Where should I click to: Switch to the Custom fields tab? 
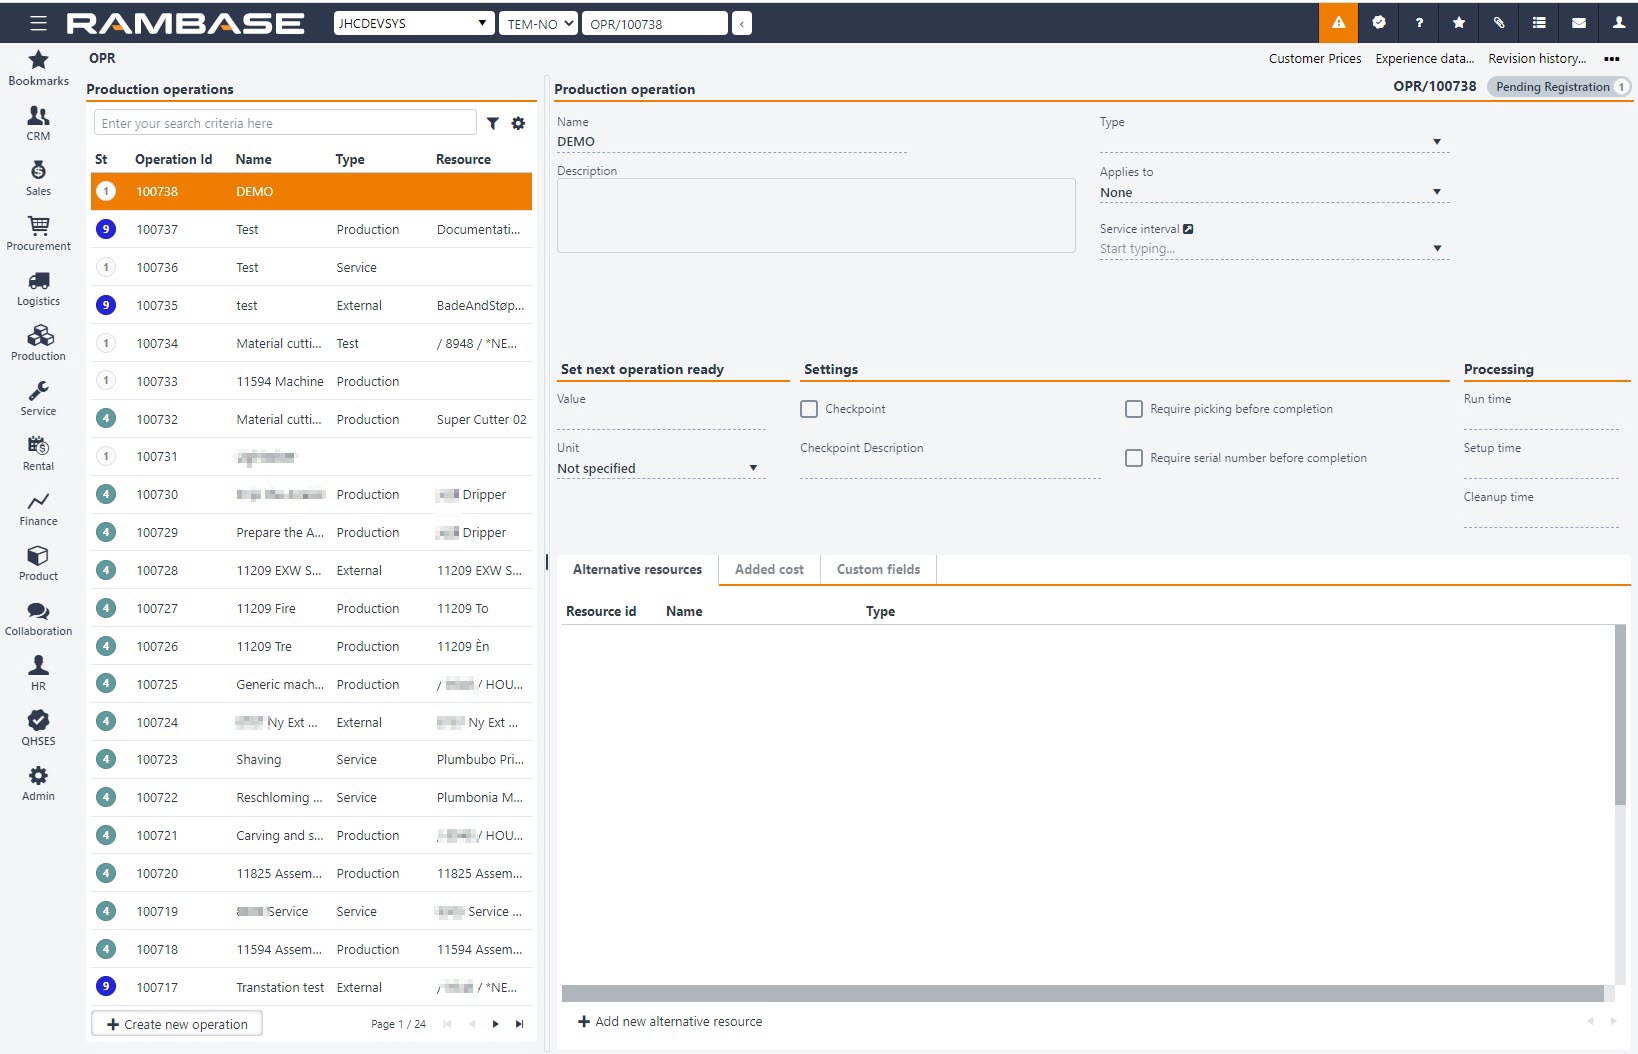(x=878, y=569)
